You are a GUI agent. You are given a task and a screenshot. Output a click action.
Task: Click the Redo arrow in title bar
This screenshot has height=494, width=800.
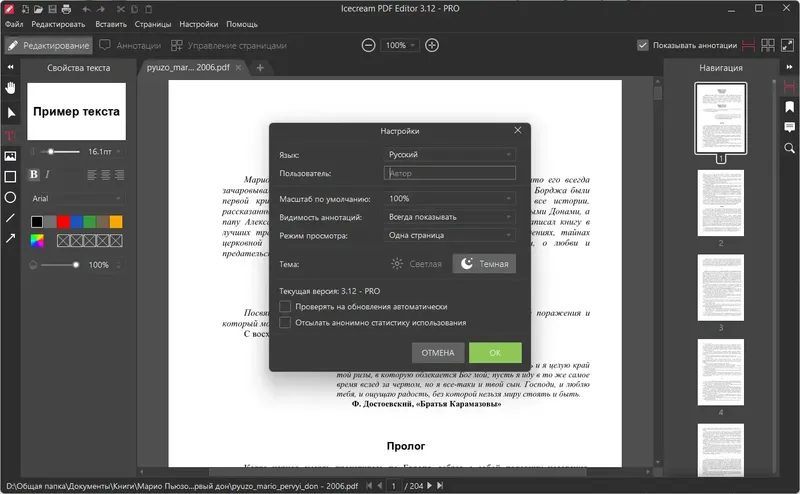coord(101,9)
